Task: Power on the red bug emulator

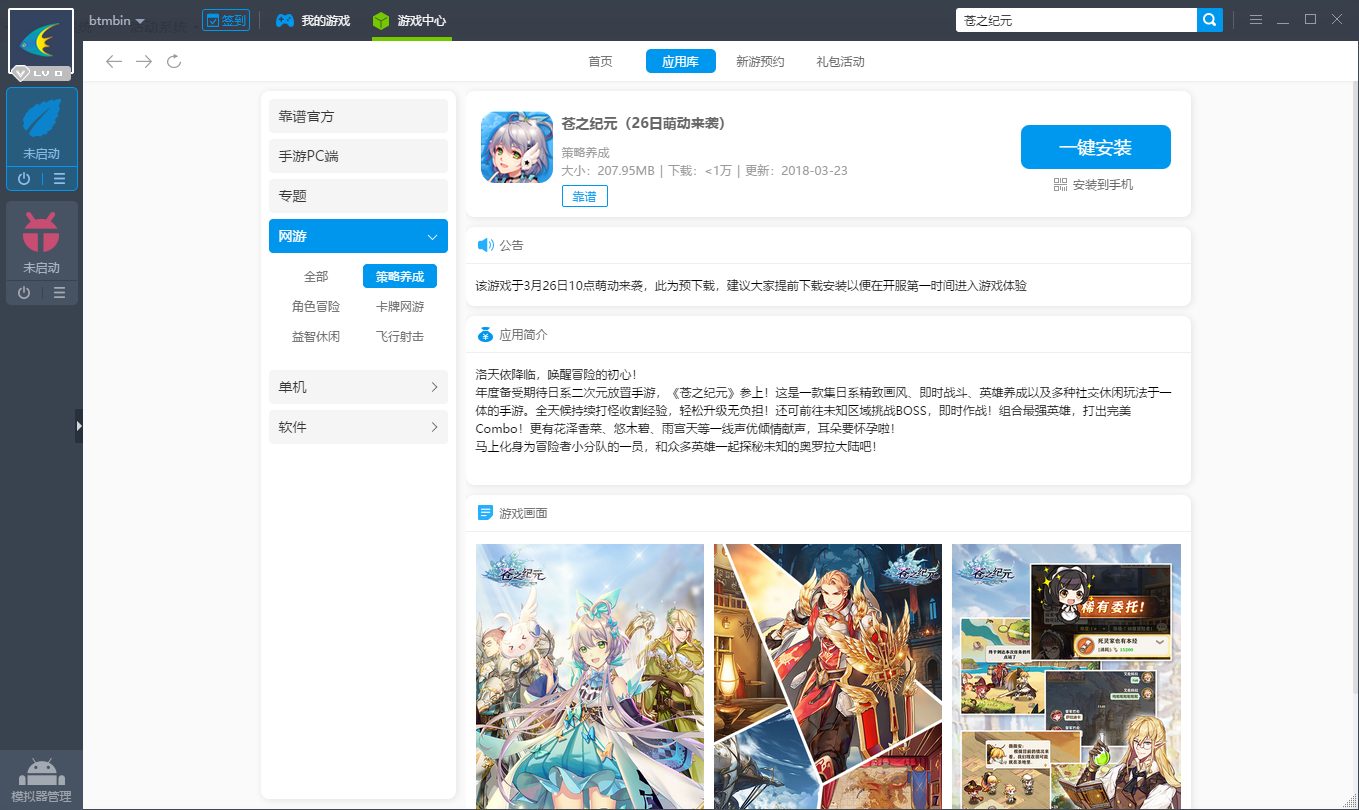Action: pos(24,292)
